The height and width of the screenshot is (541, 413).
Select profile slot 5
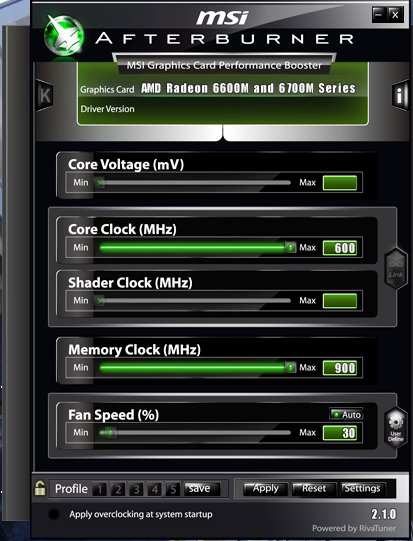click(173, 489)
